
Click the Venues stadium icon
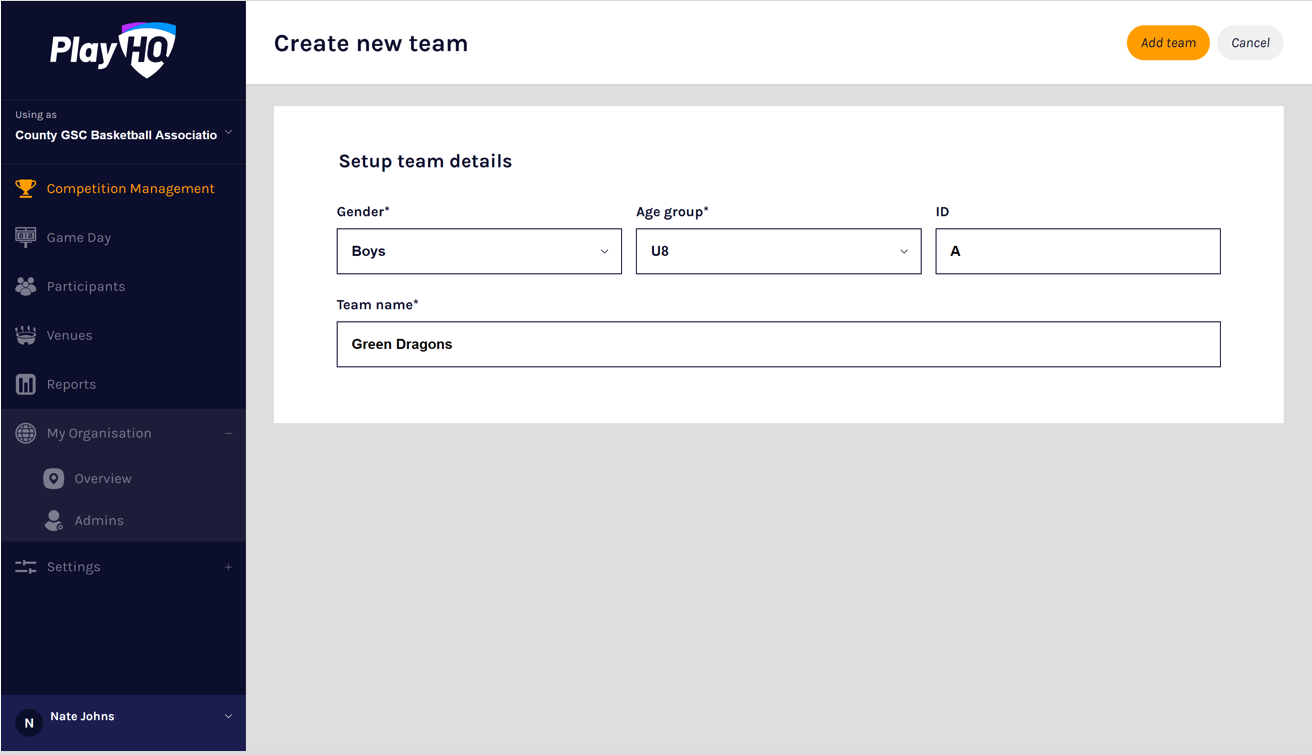pyautogui.click(x=26, y=335)
